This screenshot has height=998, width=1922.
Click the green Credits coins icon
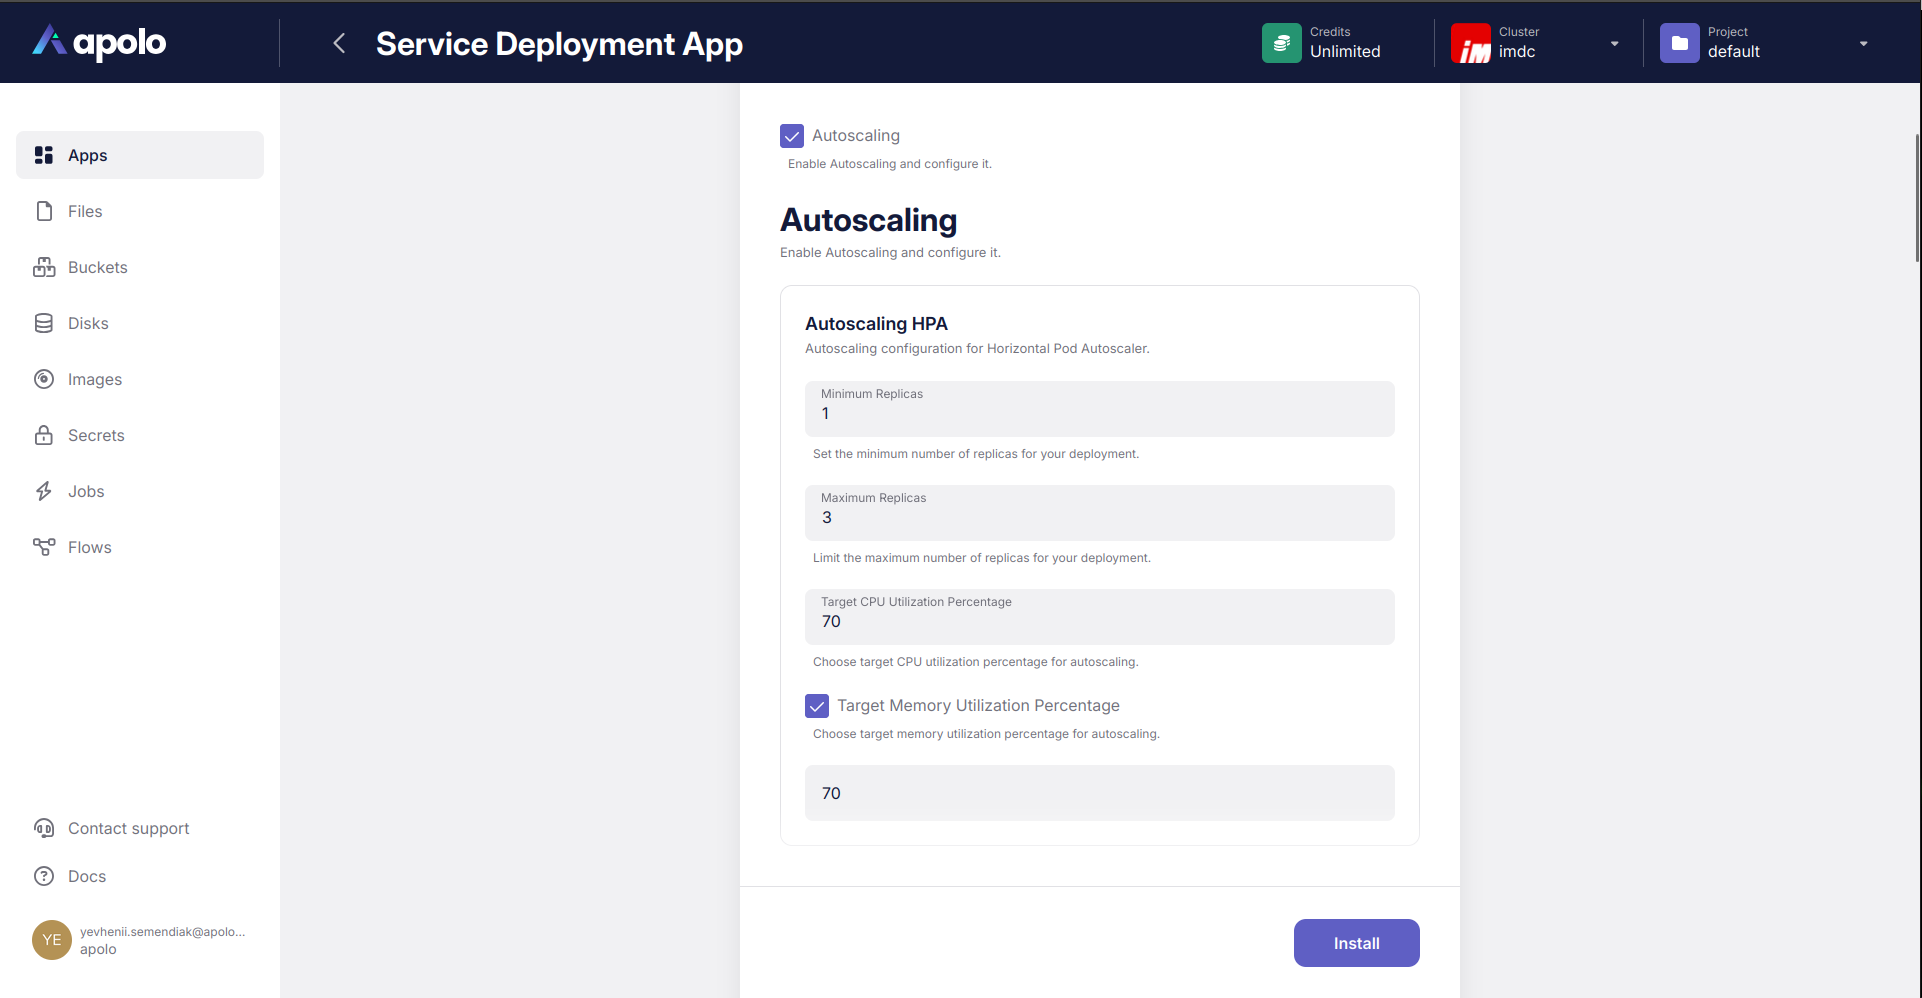[x=1281, y=43]
